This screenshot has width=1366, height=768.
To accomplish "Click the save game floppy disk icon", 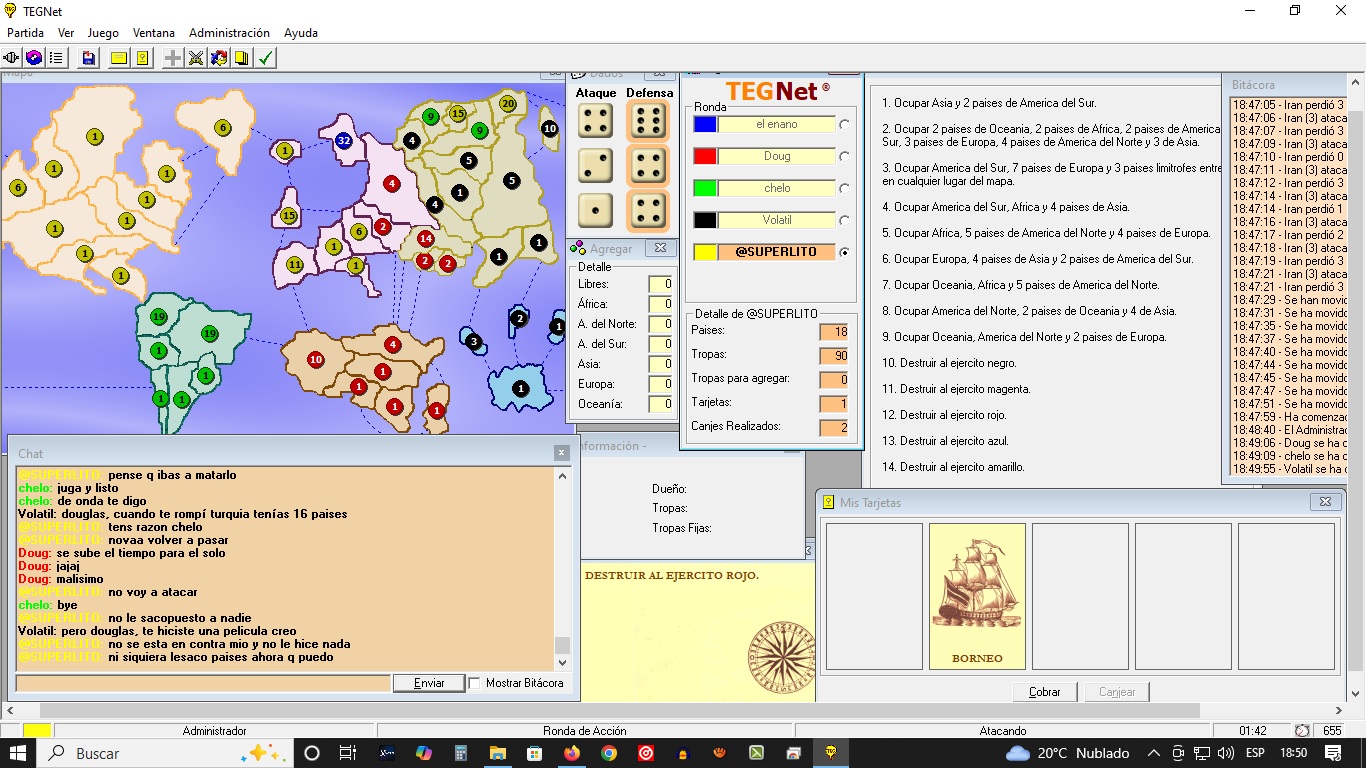I will click(x=89, y=58).
